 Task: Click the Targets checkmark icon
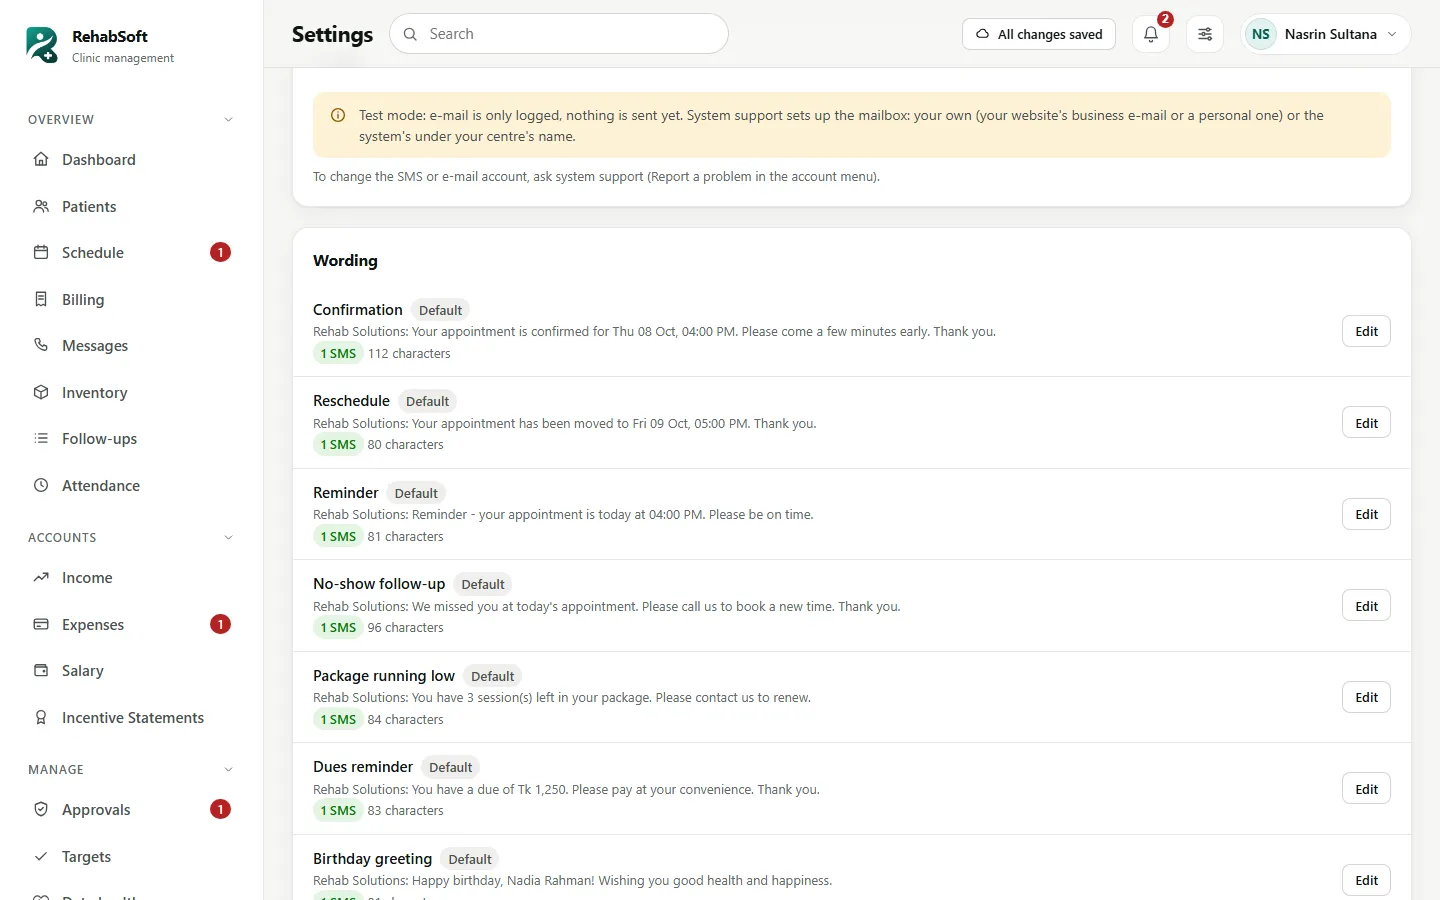pos(41,856)
